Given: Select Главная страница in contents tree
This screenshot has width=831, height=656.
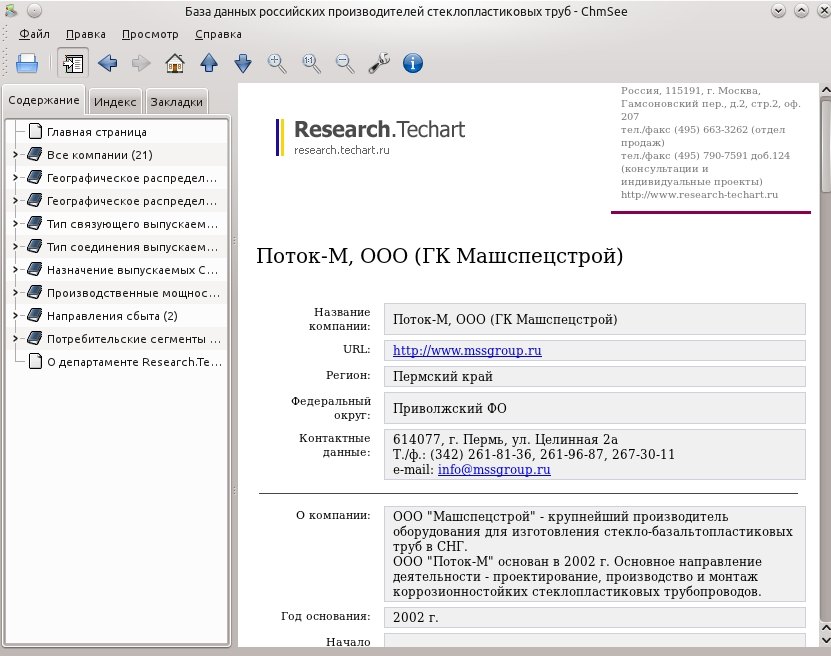Looking at the screenshot, I should tap(96, 132).
